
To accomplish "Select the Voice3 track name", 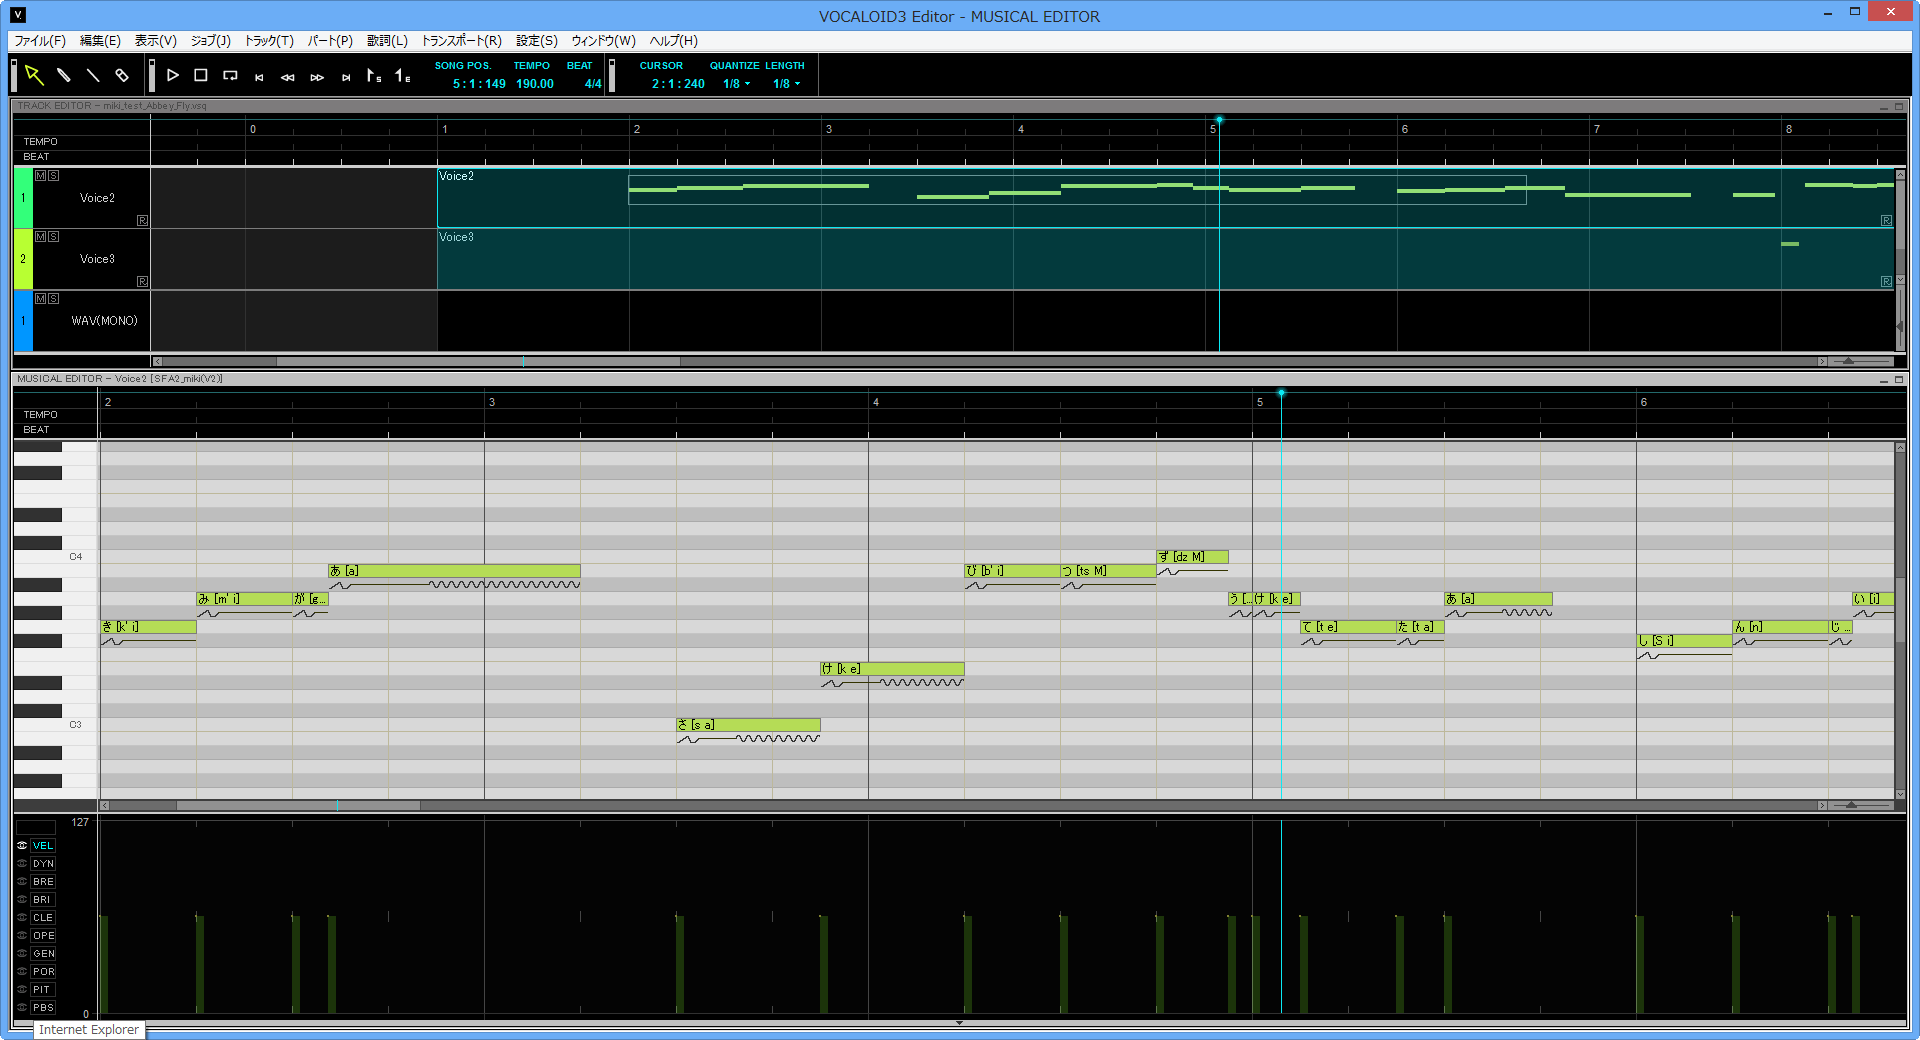I will coord(97,259).
